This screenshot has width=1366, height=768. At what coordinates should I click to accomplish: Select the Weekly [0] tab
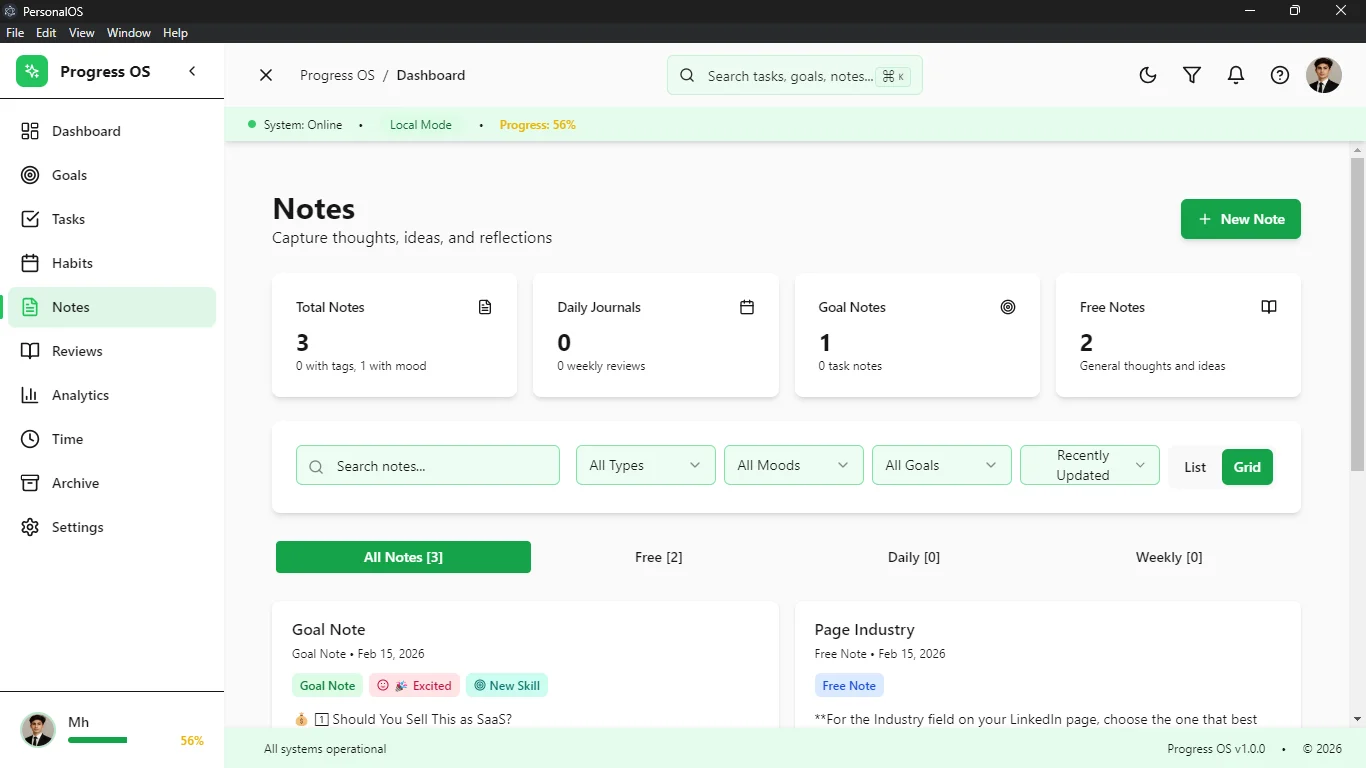click(x=1169, y=557)
